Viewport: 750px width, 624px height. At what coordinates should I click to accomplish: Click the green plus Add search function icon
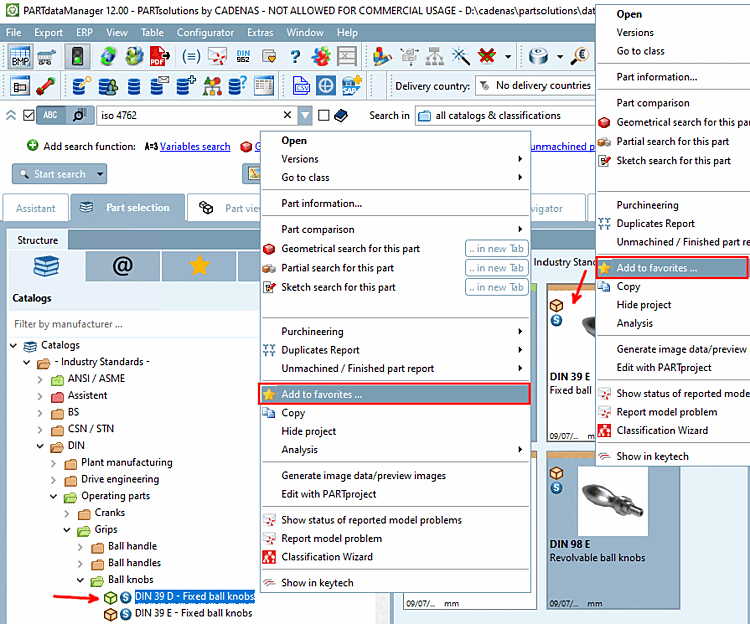pyautogui.click(x=33, y=145)
